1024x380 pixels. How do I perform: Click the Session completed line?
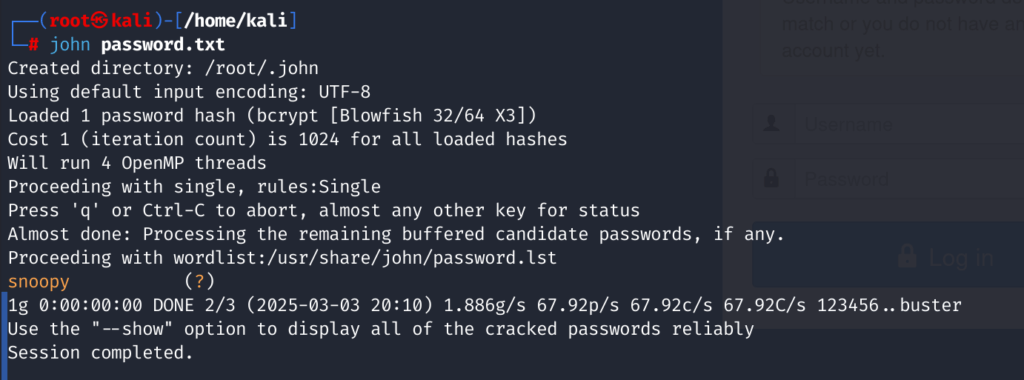(101, 353)
